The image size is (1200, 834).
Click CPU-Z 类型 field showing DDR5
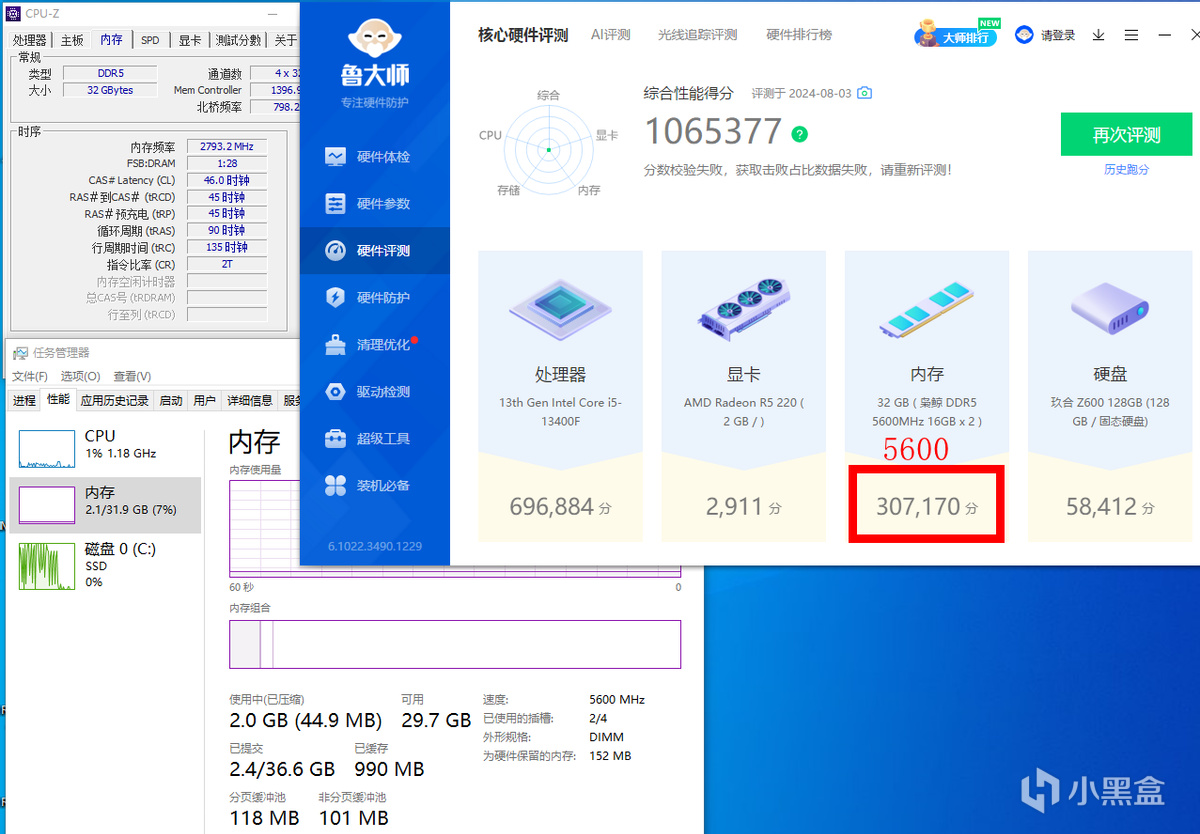click(x=109, y=73)
